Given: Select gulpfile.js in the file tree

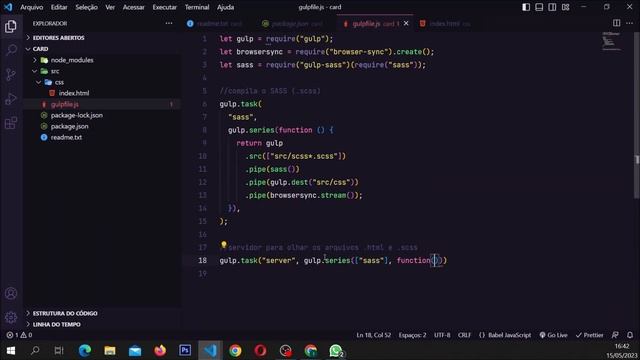Looking at the screenshot, I should point(64,104).
